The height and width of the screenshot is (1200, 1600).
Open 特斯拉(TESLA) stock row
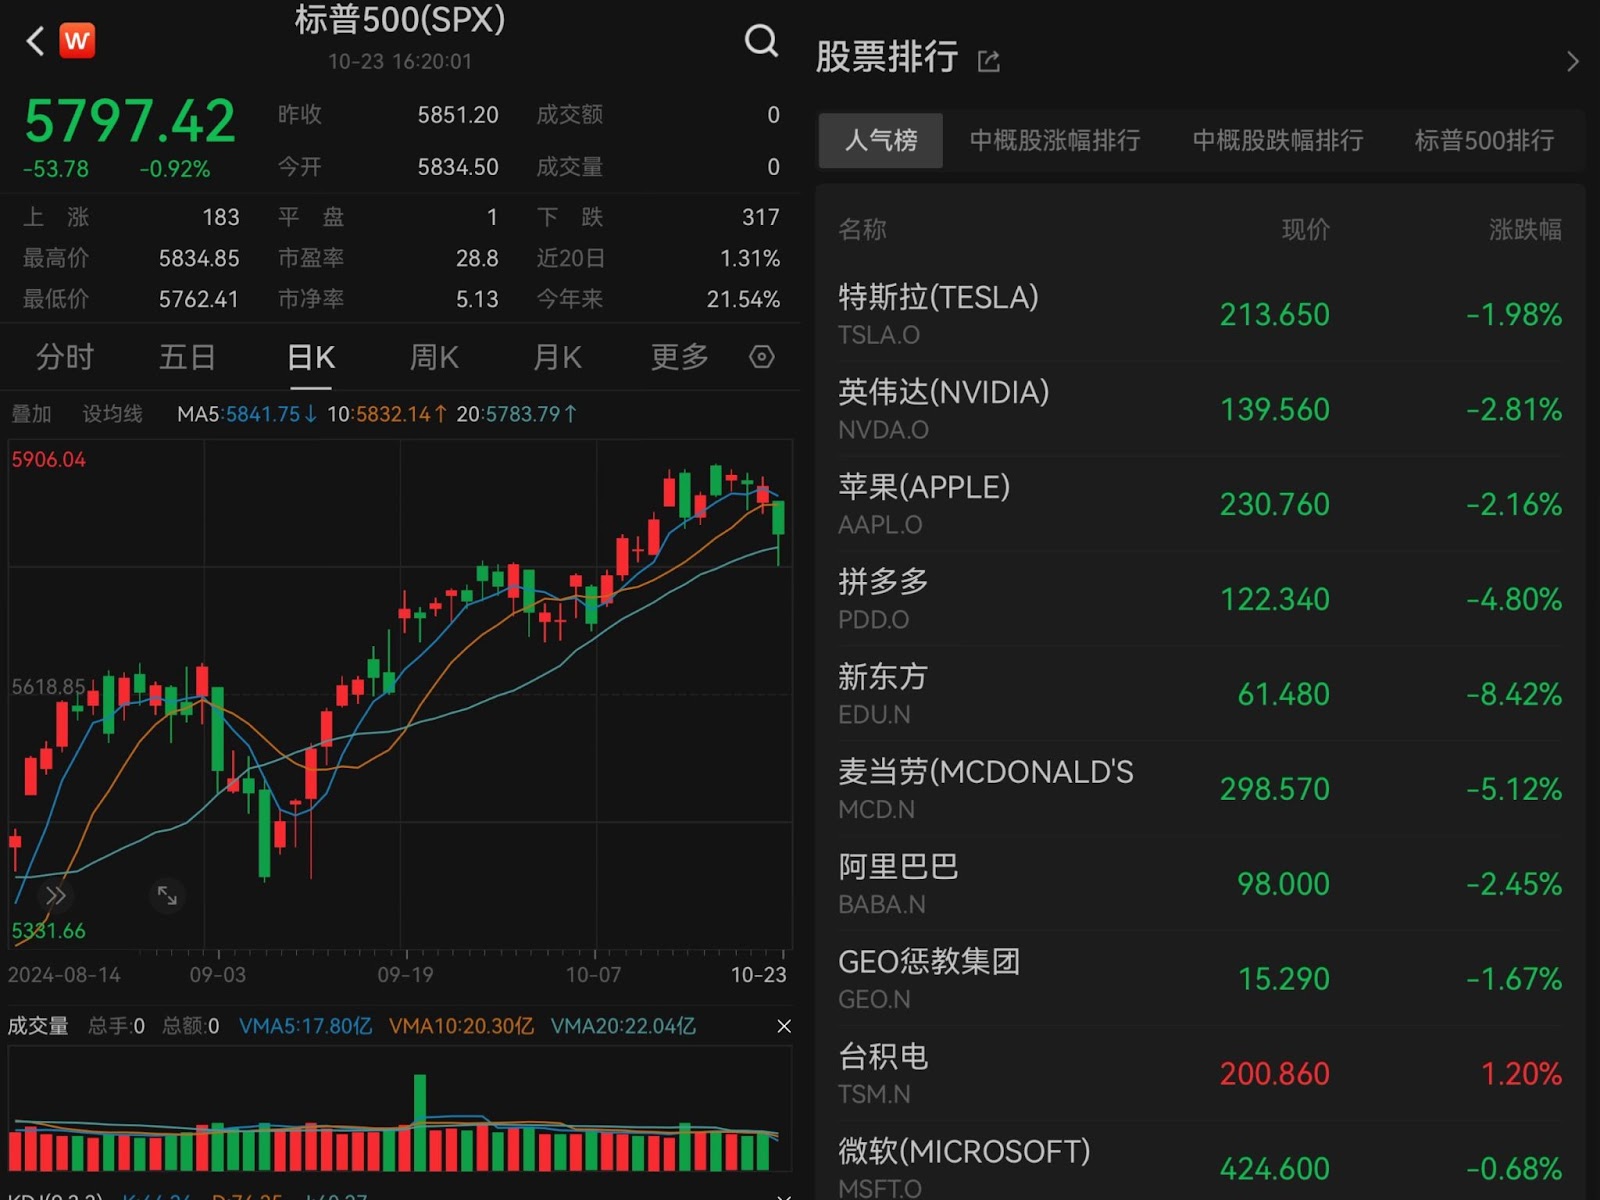click(1200, 314)
